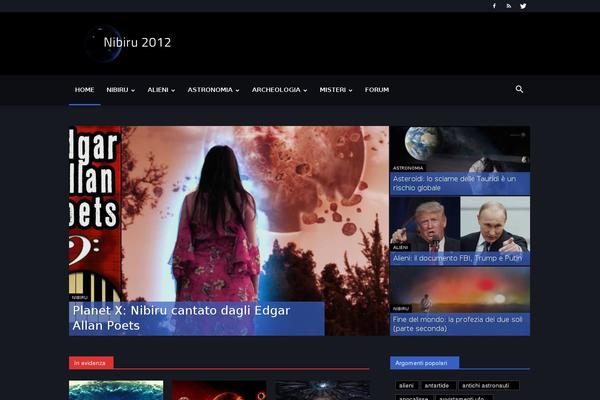Open the second In evidenza red thumbnail

219,390
